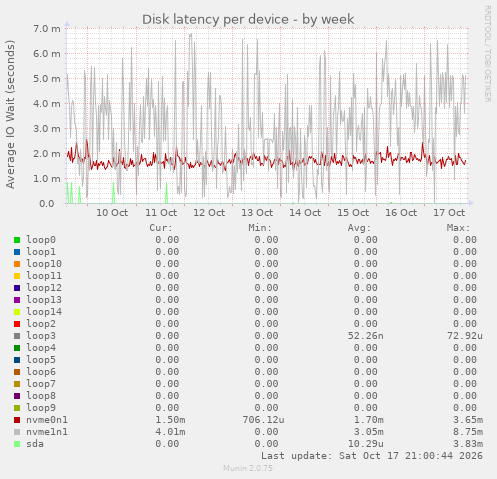
Task: Click nvme0n1 current value '1.50m'
Action: pyautogui.click(x=170, y=420)
